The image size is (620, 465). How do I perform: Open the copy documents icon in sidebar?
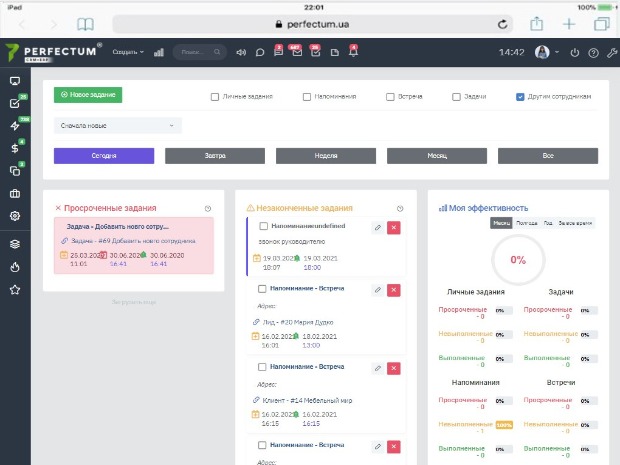click(x=15, y=171)
